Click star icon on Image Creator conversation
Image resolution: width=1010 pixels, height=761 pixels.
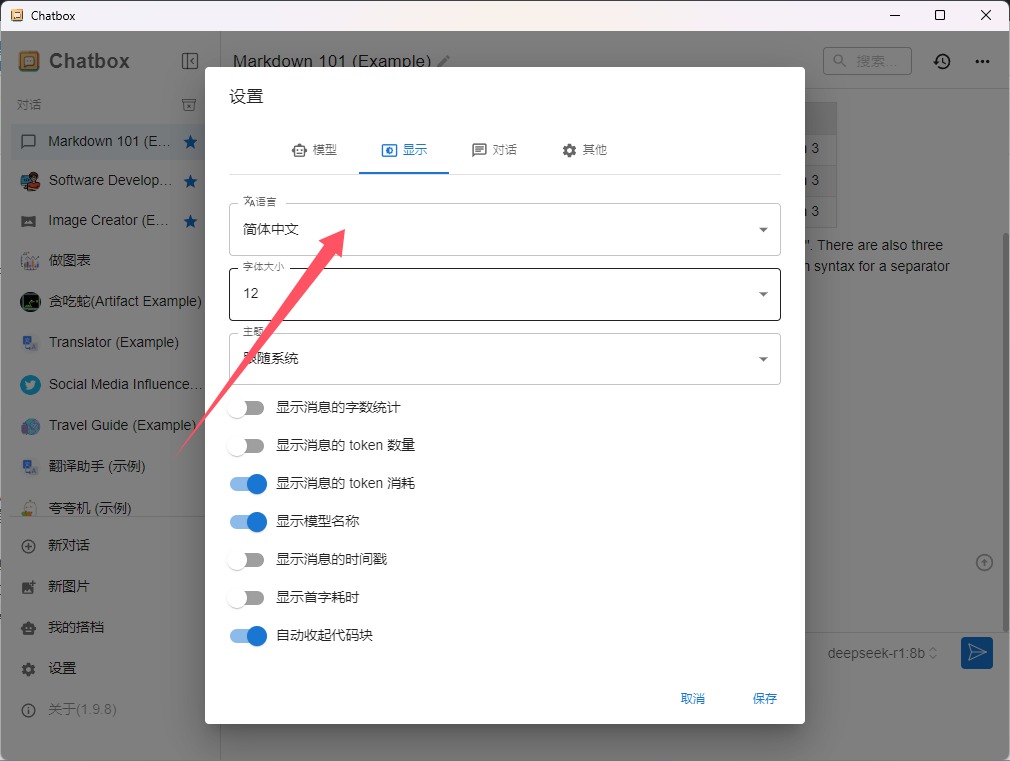(190, 221)
